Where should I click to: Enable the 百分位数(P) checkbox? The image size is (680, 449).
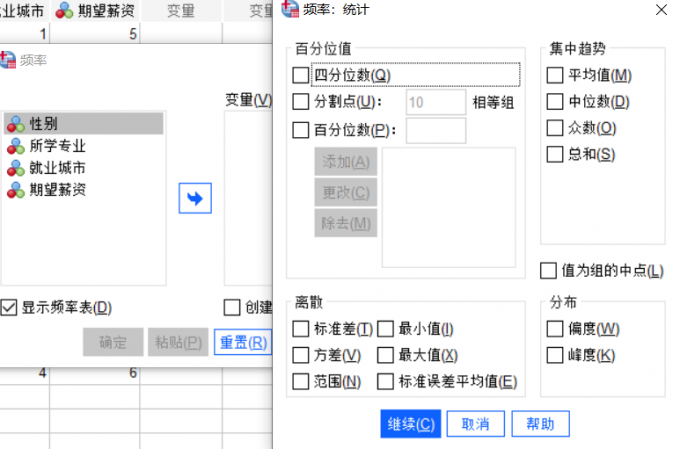coord(301,130)
